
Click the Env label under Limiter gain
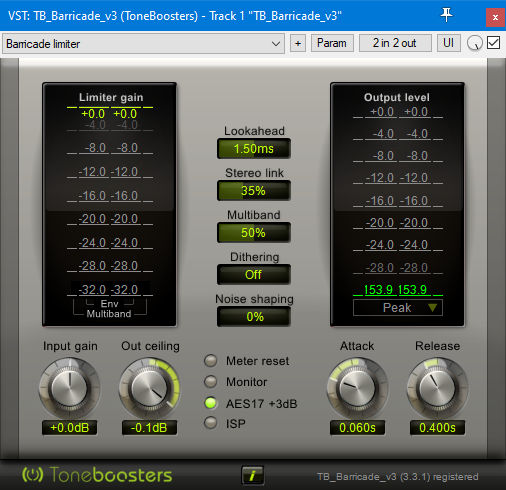(x=109, y=304)
